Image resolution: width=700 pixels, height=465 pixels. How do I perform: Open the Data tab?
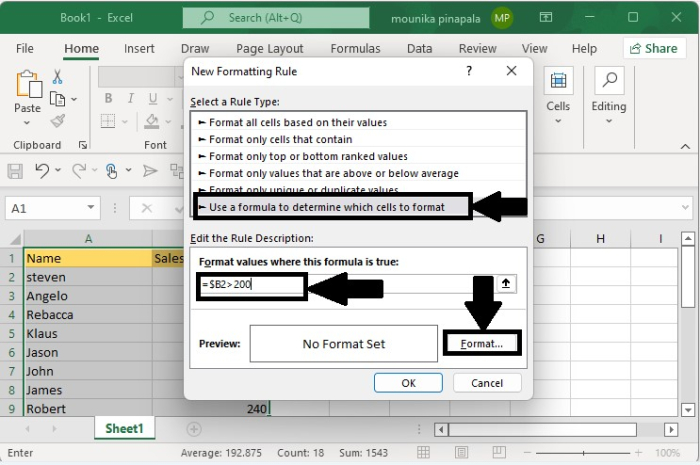pyautogui.click(x=419, y=48)
